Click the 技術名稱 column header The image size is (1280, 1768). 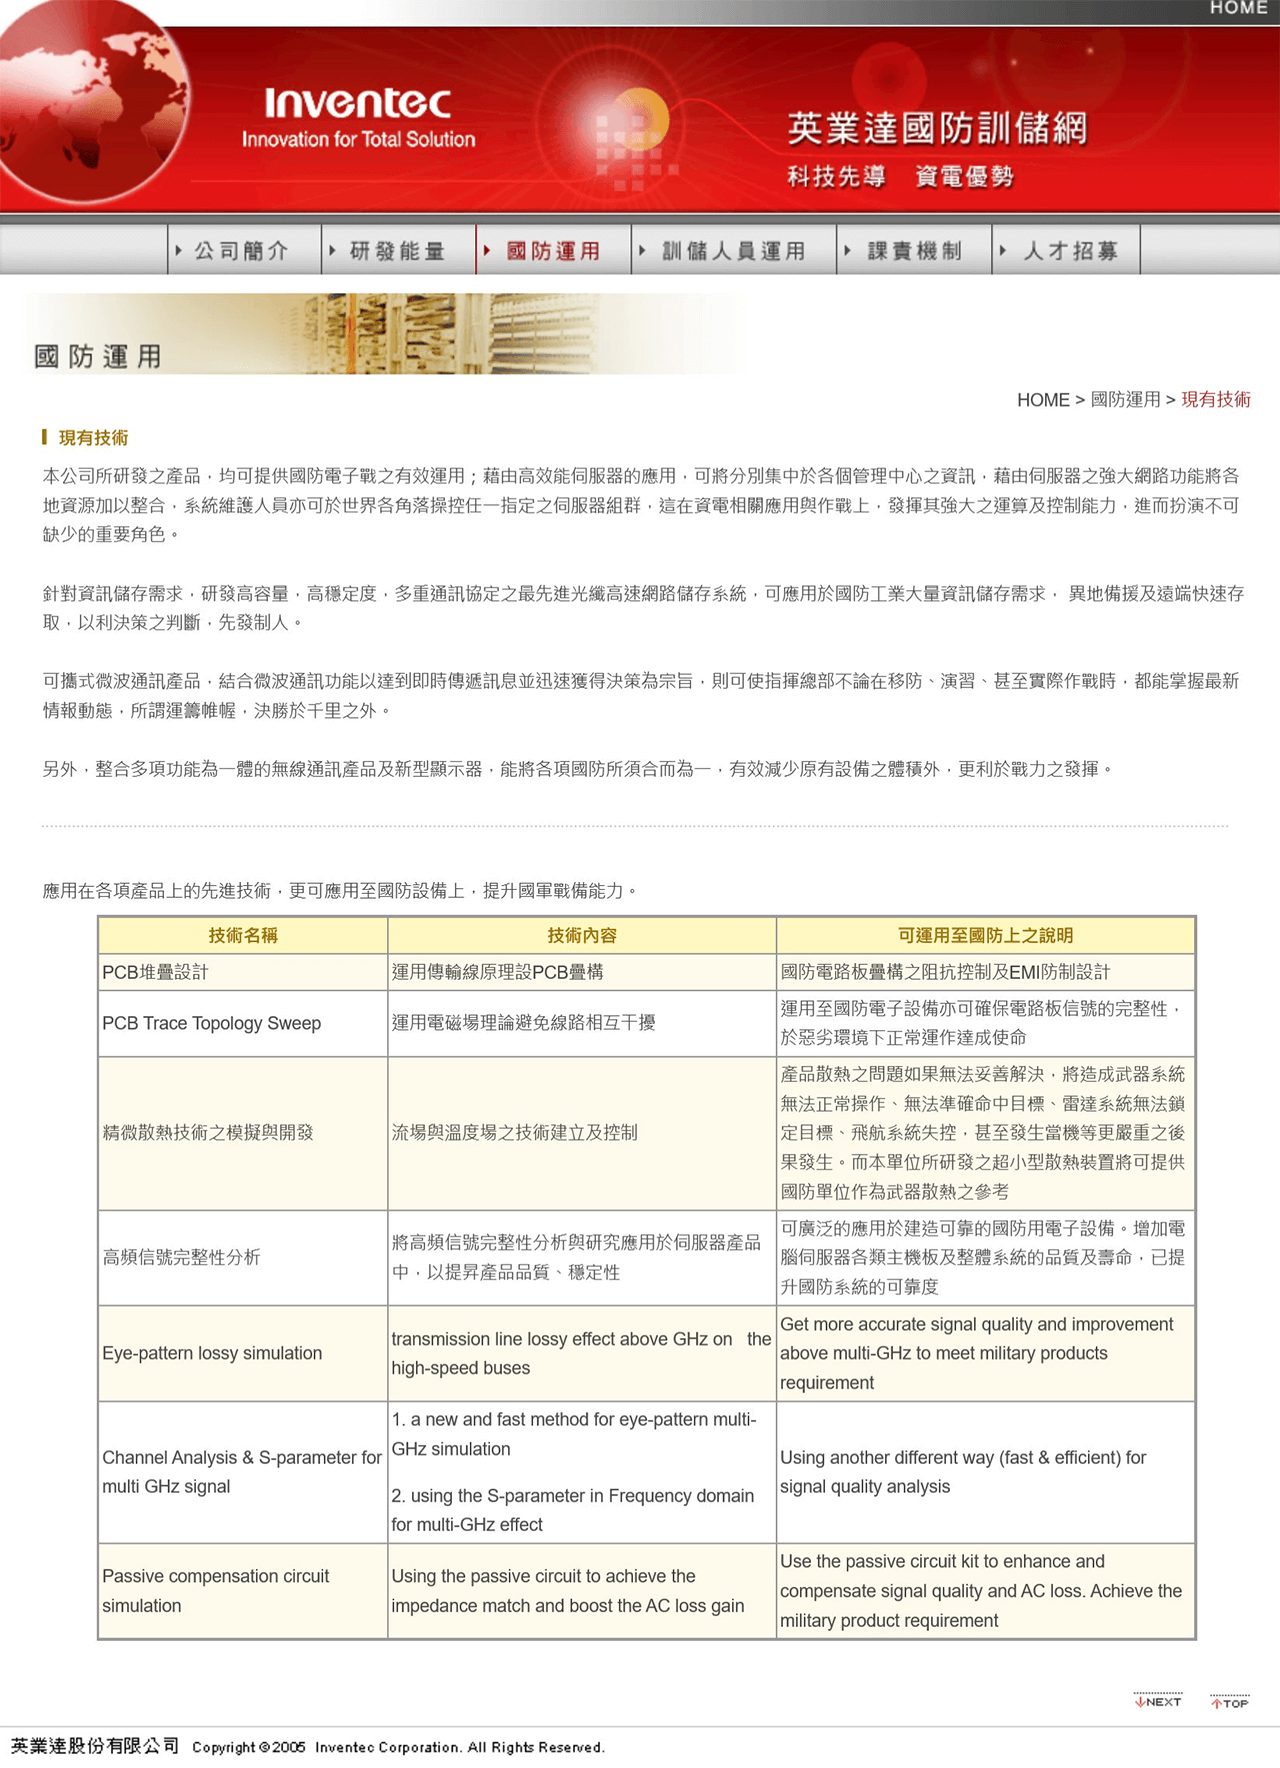point(243,935)
